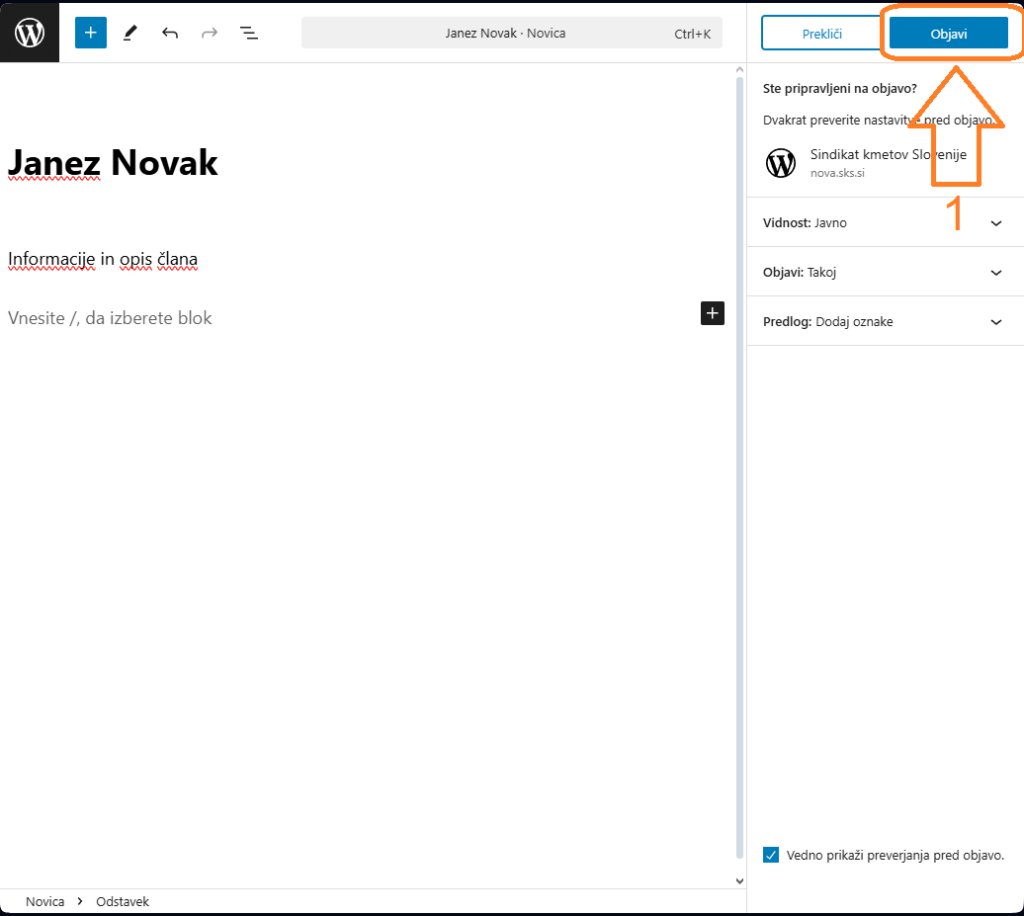
Task: Open the Janez Novak · Novica command bar
Action: [511, 33]
